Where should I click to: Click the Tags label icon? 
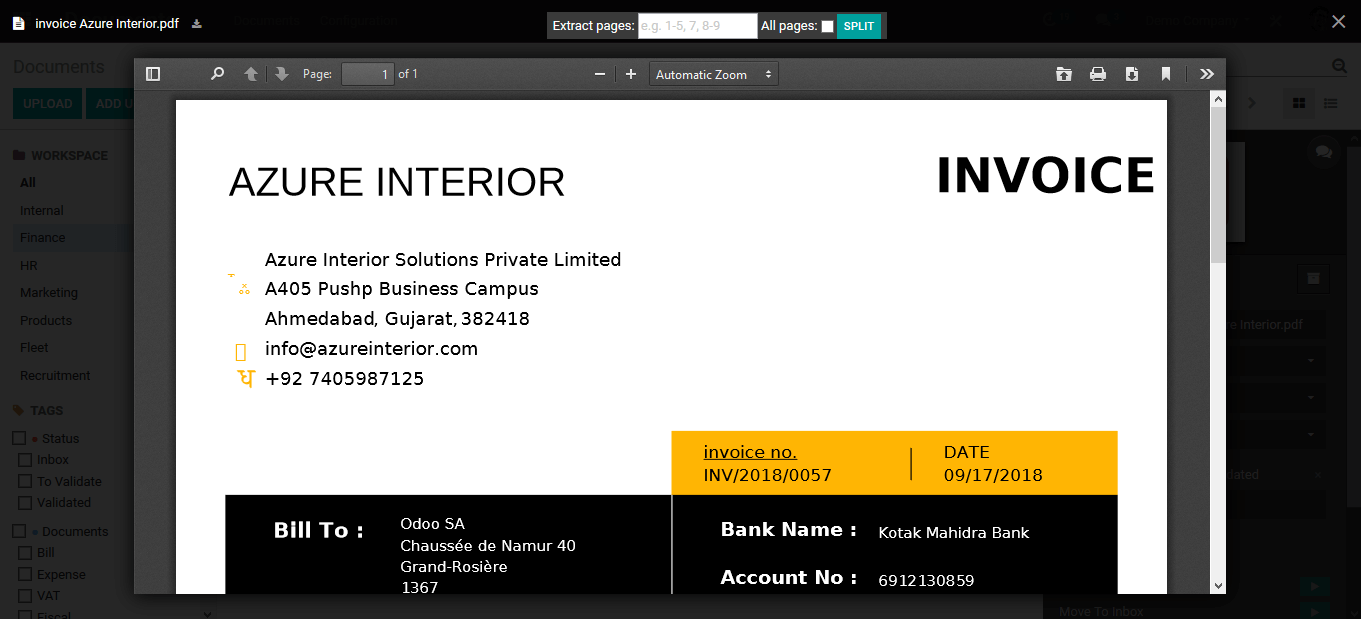[19, 411]
